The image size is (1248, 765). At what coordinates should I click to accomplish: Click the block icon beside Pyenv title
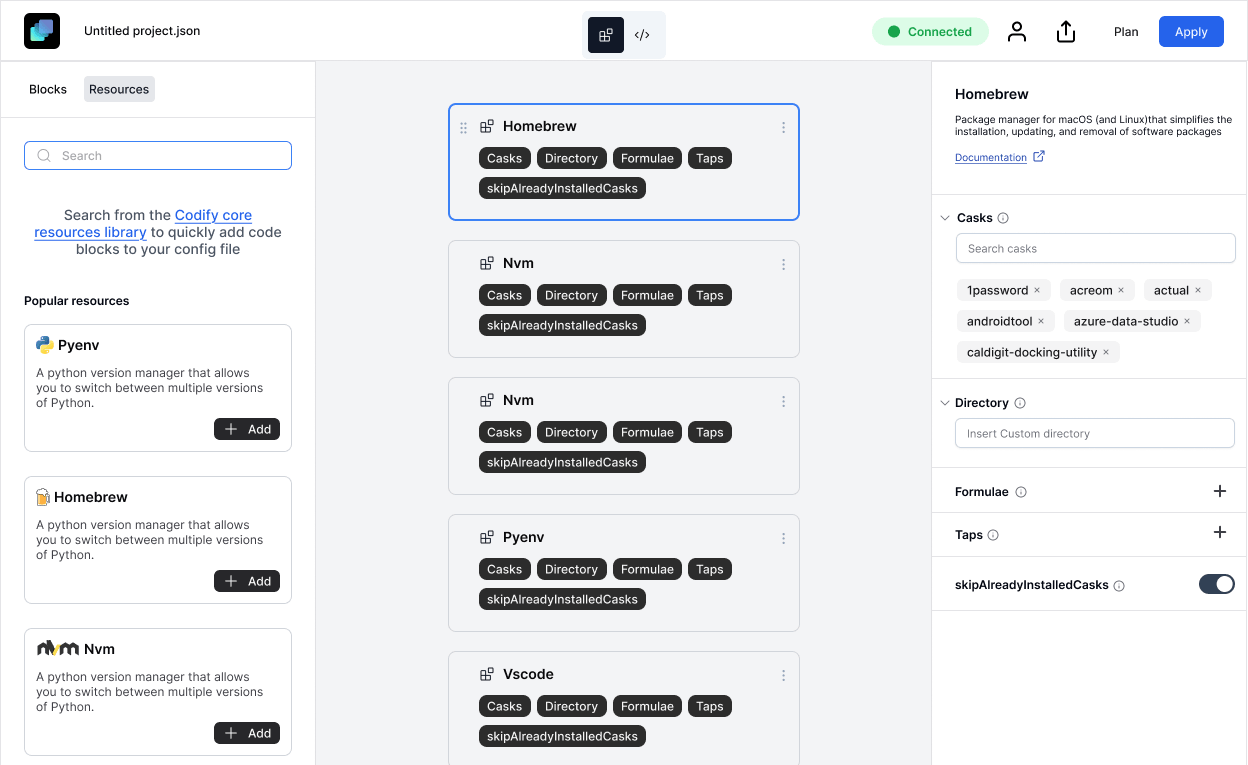(487, 537)
